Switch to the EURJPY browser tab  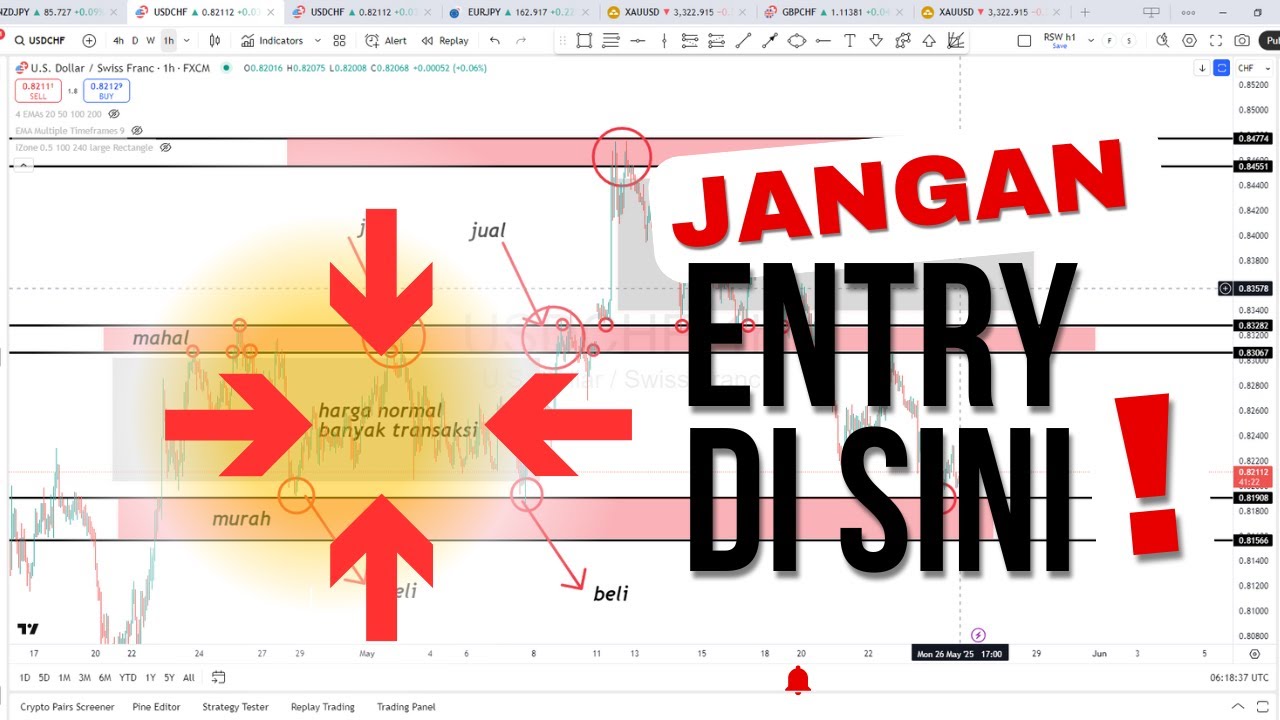click(x=520, y=12)
